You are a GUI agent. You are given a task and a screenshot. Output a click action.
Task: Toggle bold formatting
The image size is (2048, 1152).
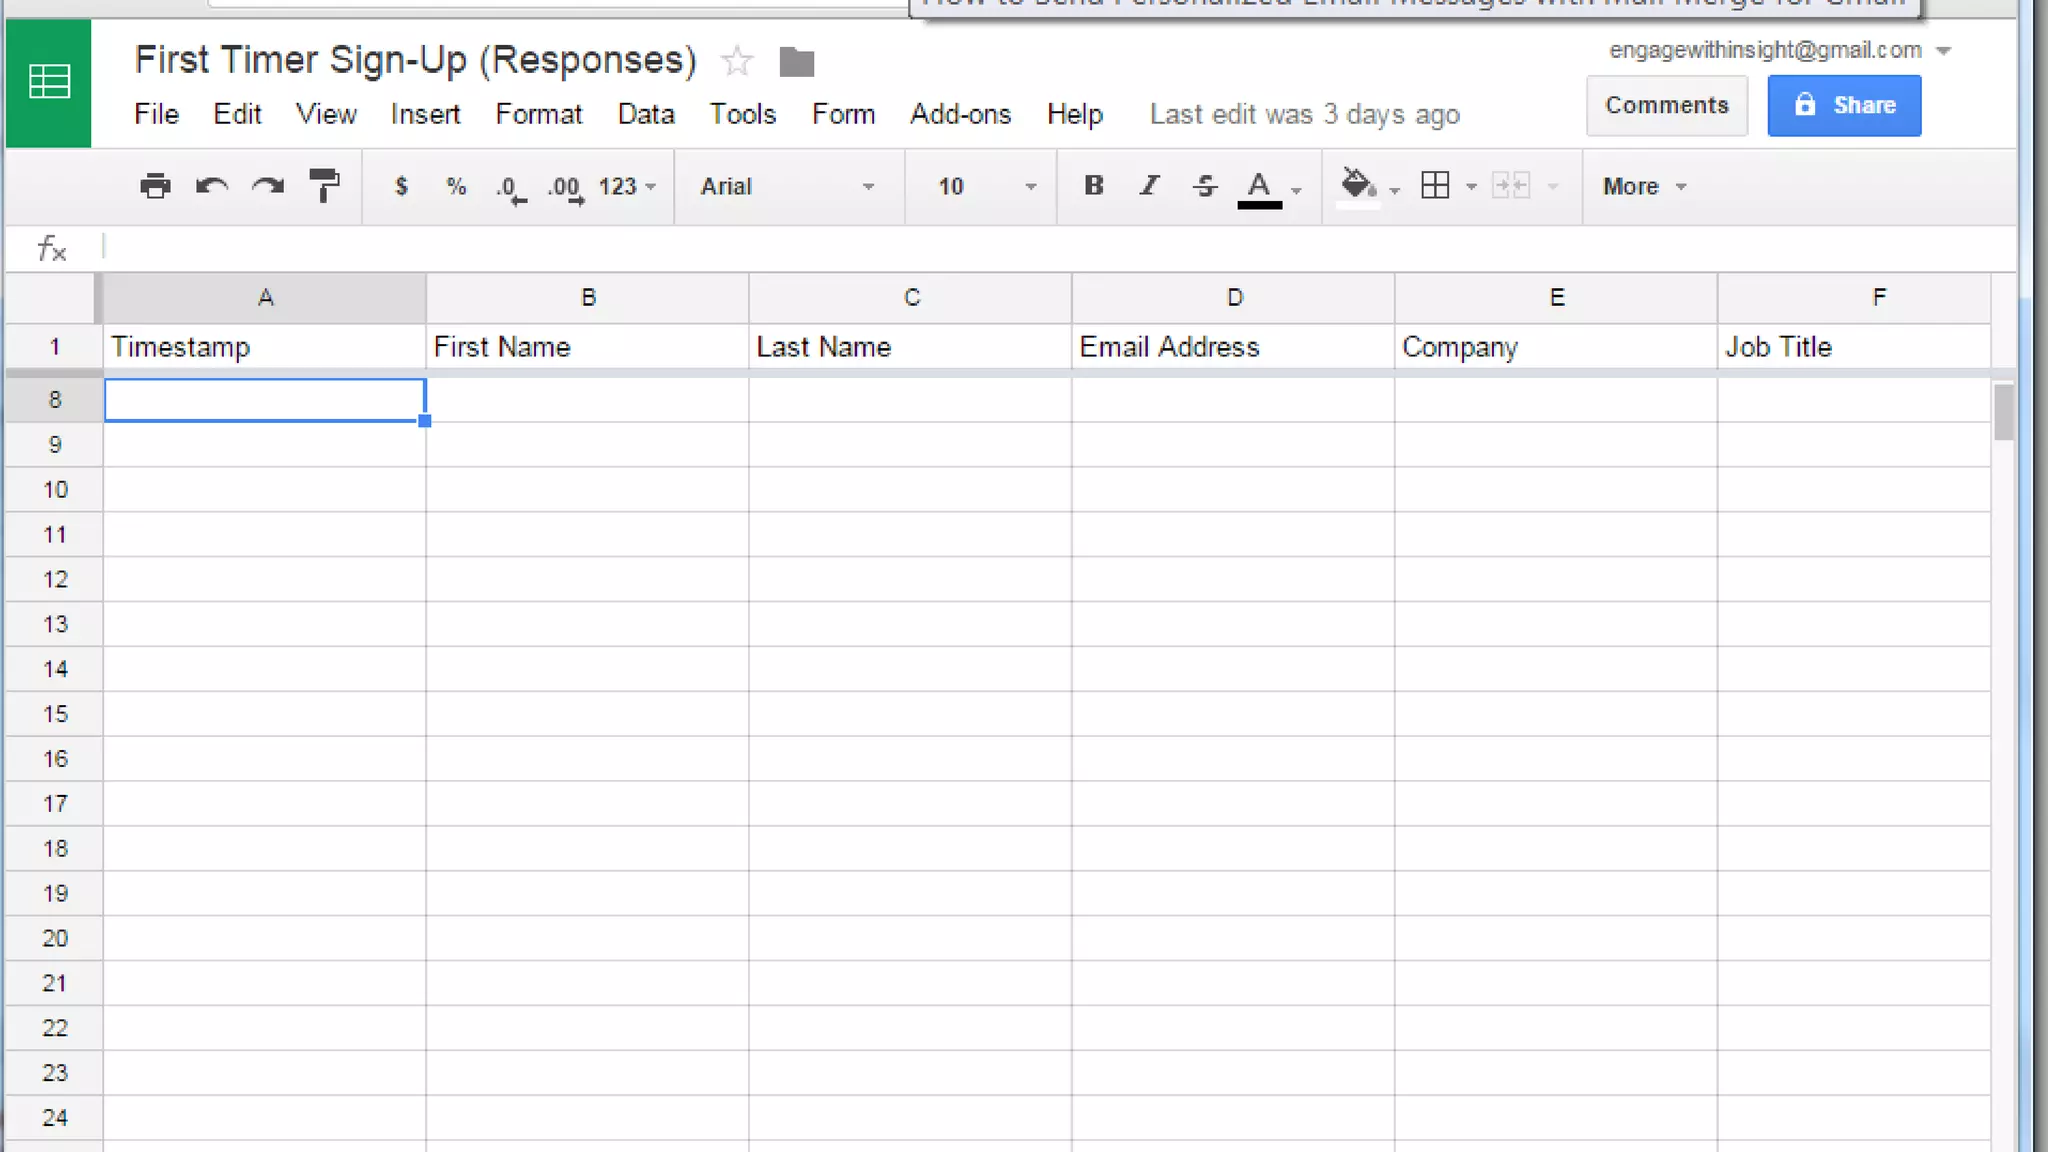coord(1094,186)
